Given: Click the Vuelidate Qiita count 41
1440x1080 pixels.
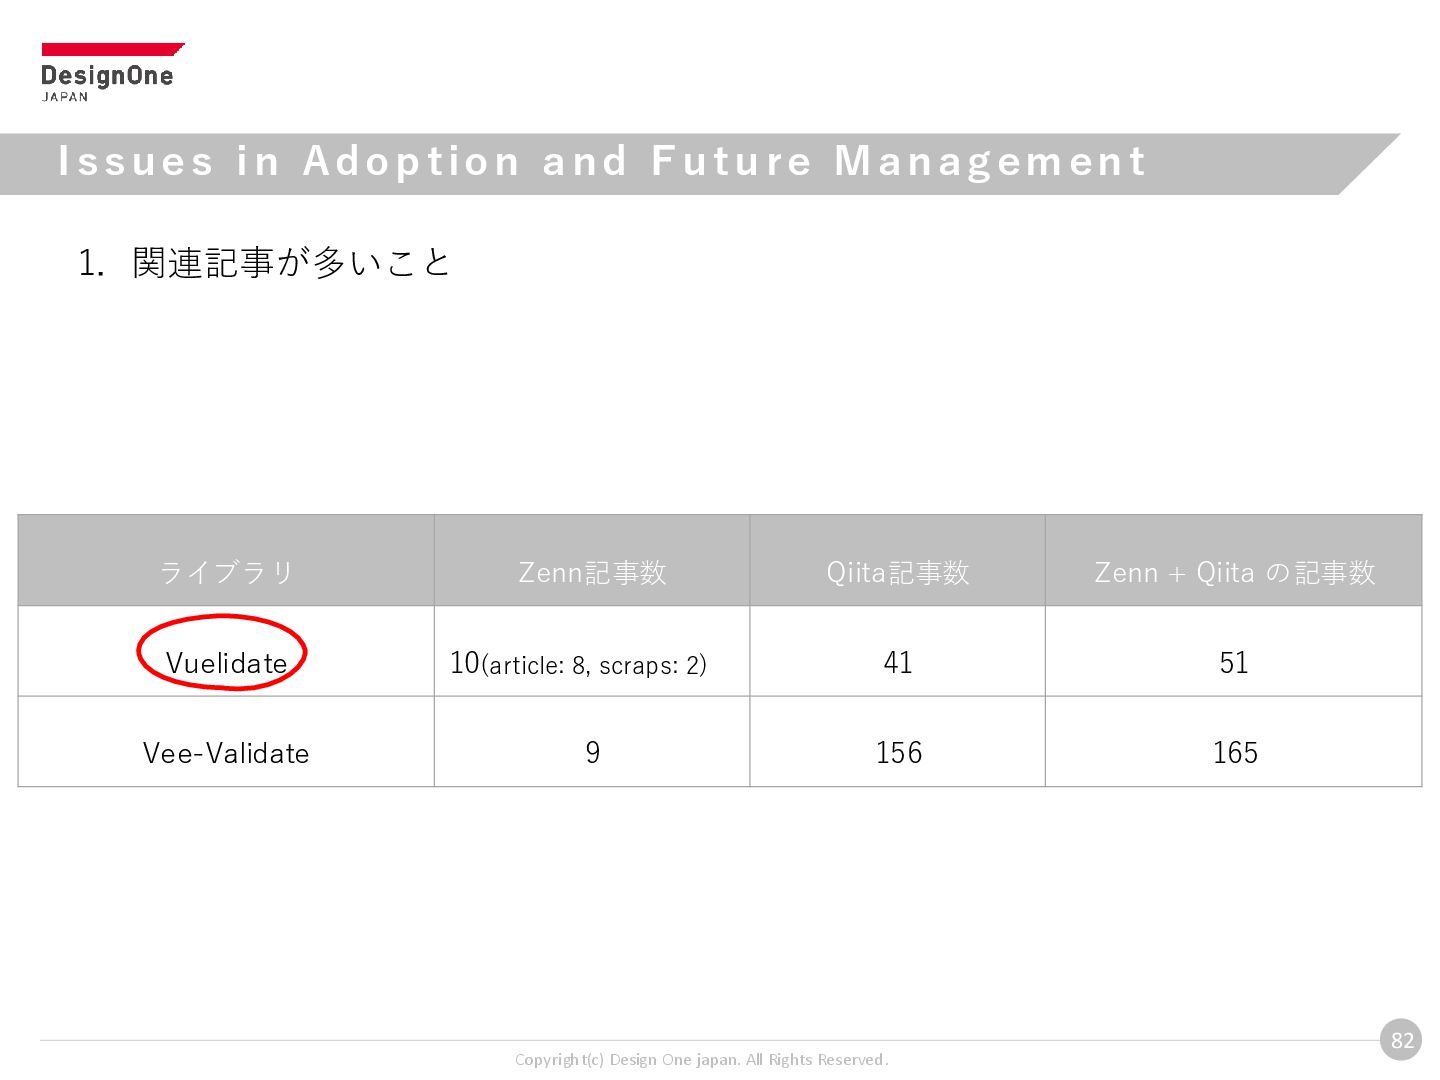Looking at the screenshot, I should 897,662.
